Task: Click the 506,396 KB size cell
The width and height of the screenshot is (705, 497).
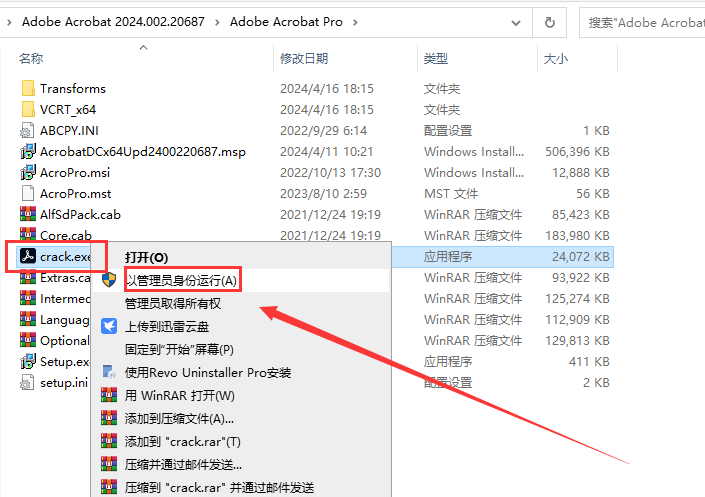Action: point(577,152)
